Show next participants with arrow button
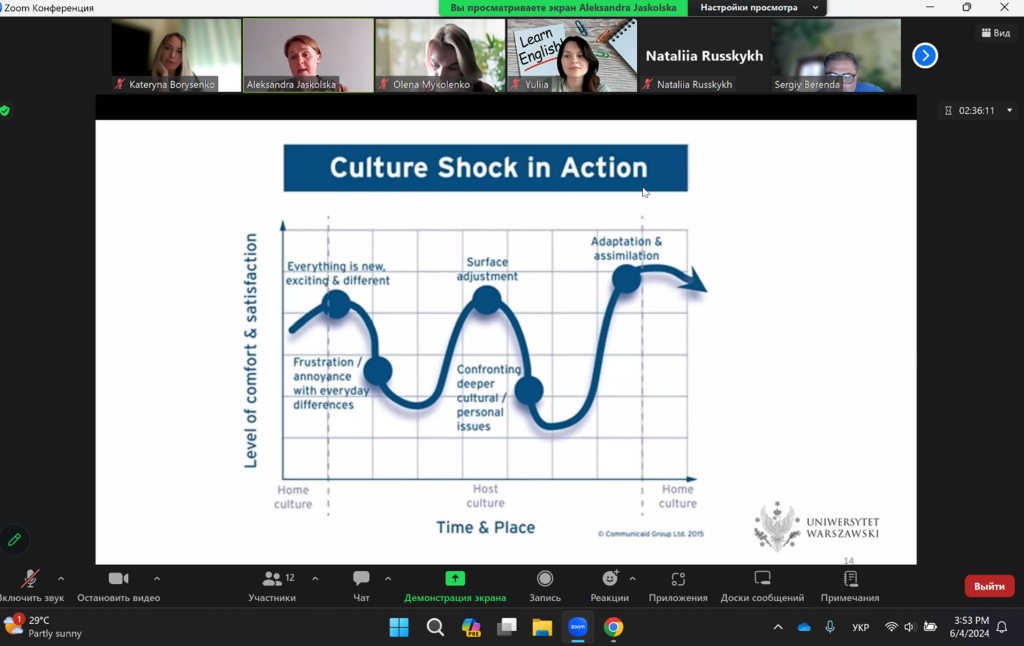Viewport: 1024px width, 646px height. click(x=925, y=56)
